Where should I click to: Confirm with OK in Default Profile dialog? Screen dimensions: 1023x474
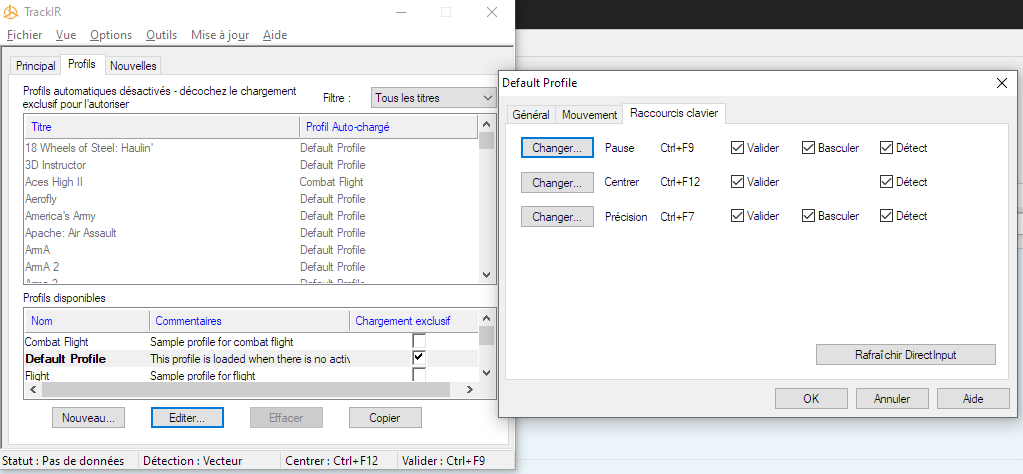811,398
